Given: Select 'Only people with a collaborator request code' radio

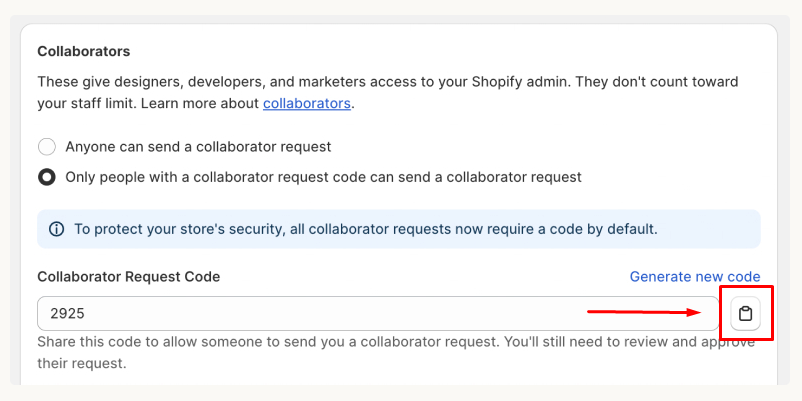Looking at the screenshot, I should point(47,177).
